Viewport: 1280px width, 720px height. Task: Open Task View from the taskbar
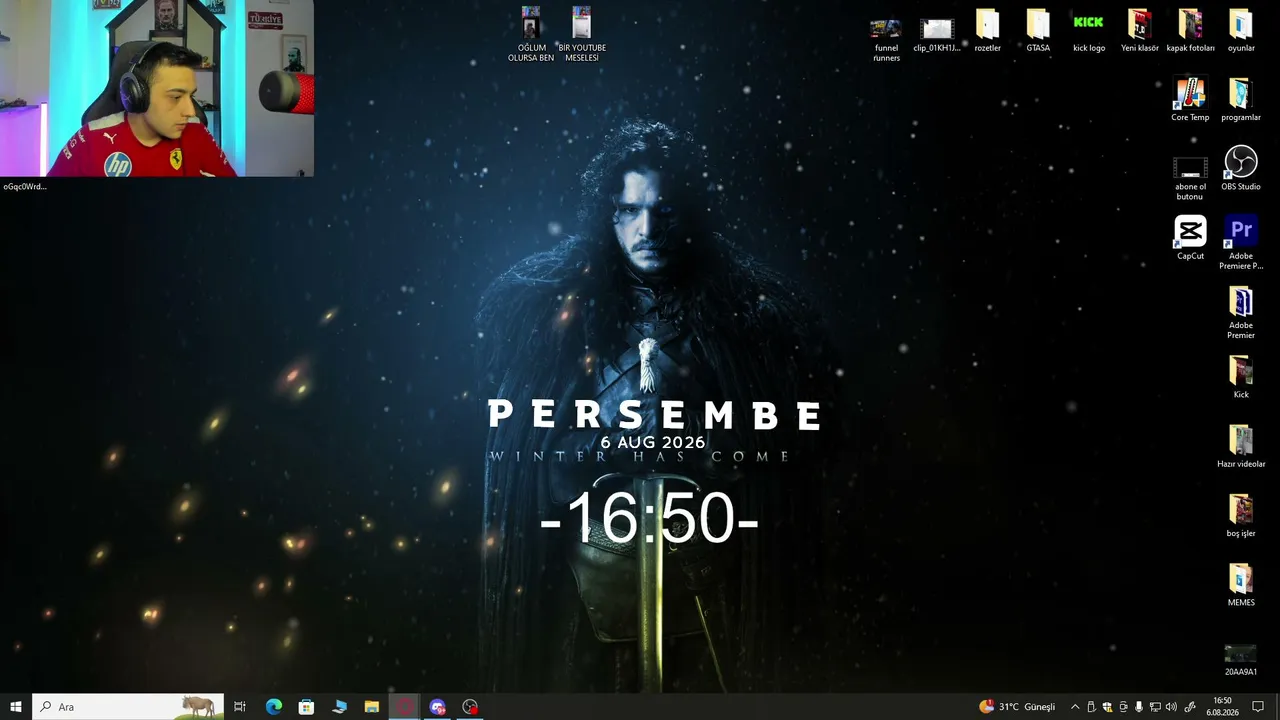tap(240, 707)
